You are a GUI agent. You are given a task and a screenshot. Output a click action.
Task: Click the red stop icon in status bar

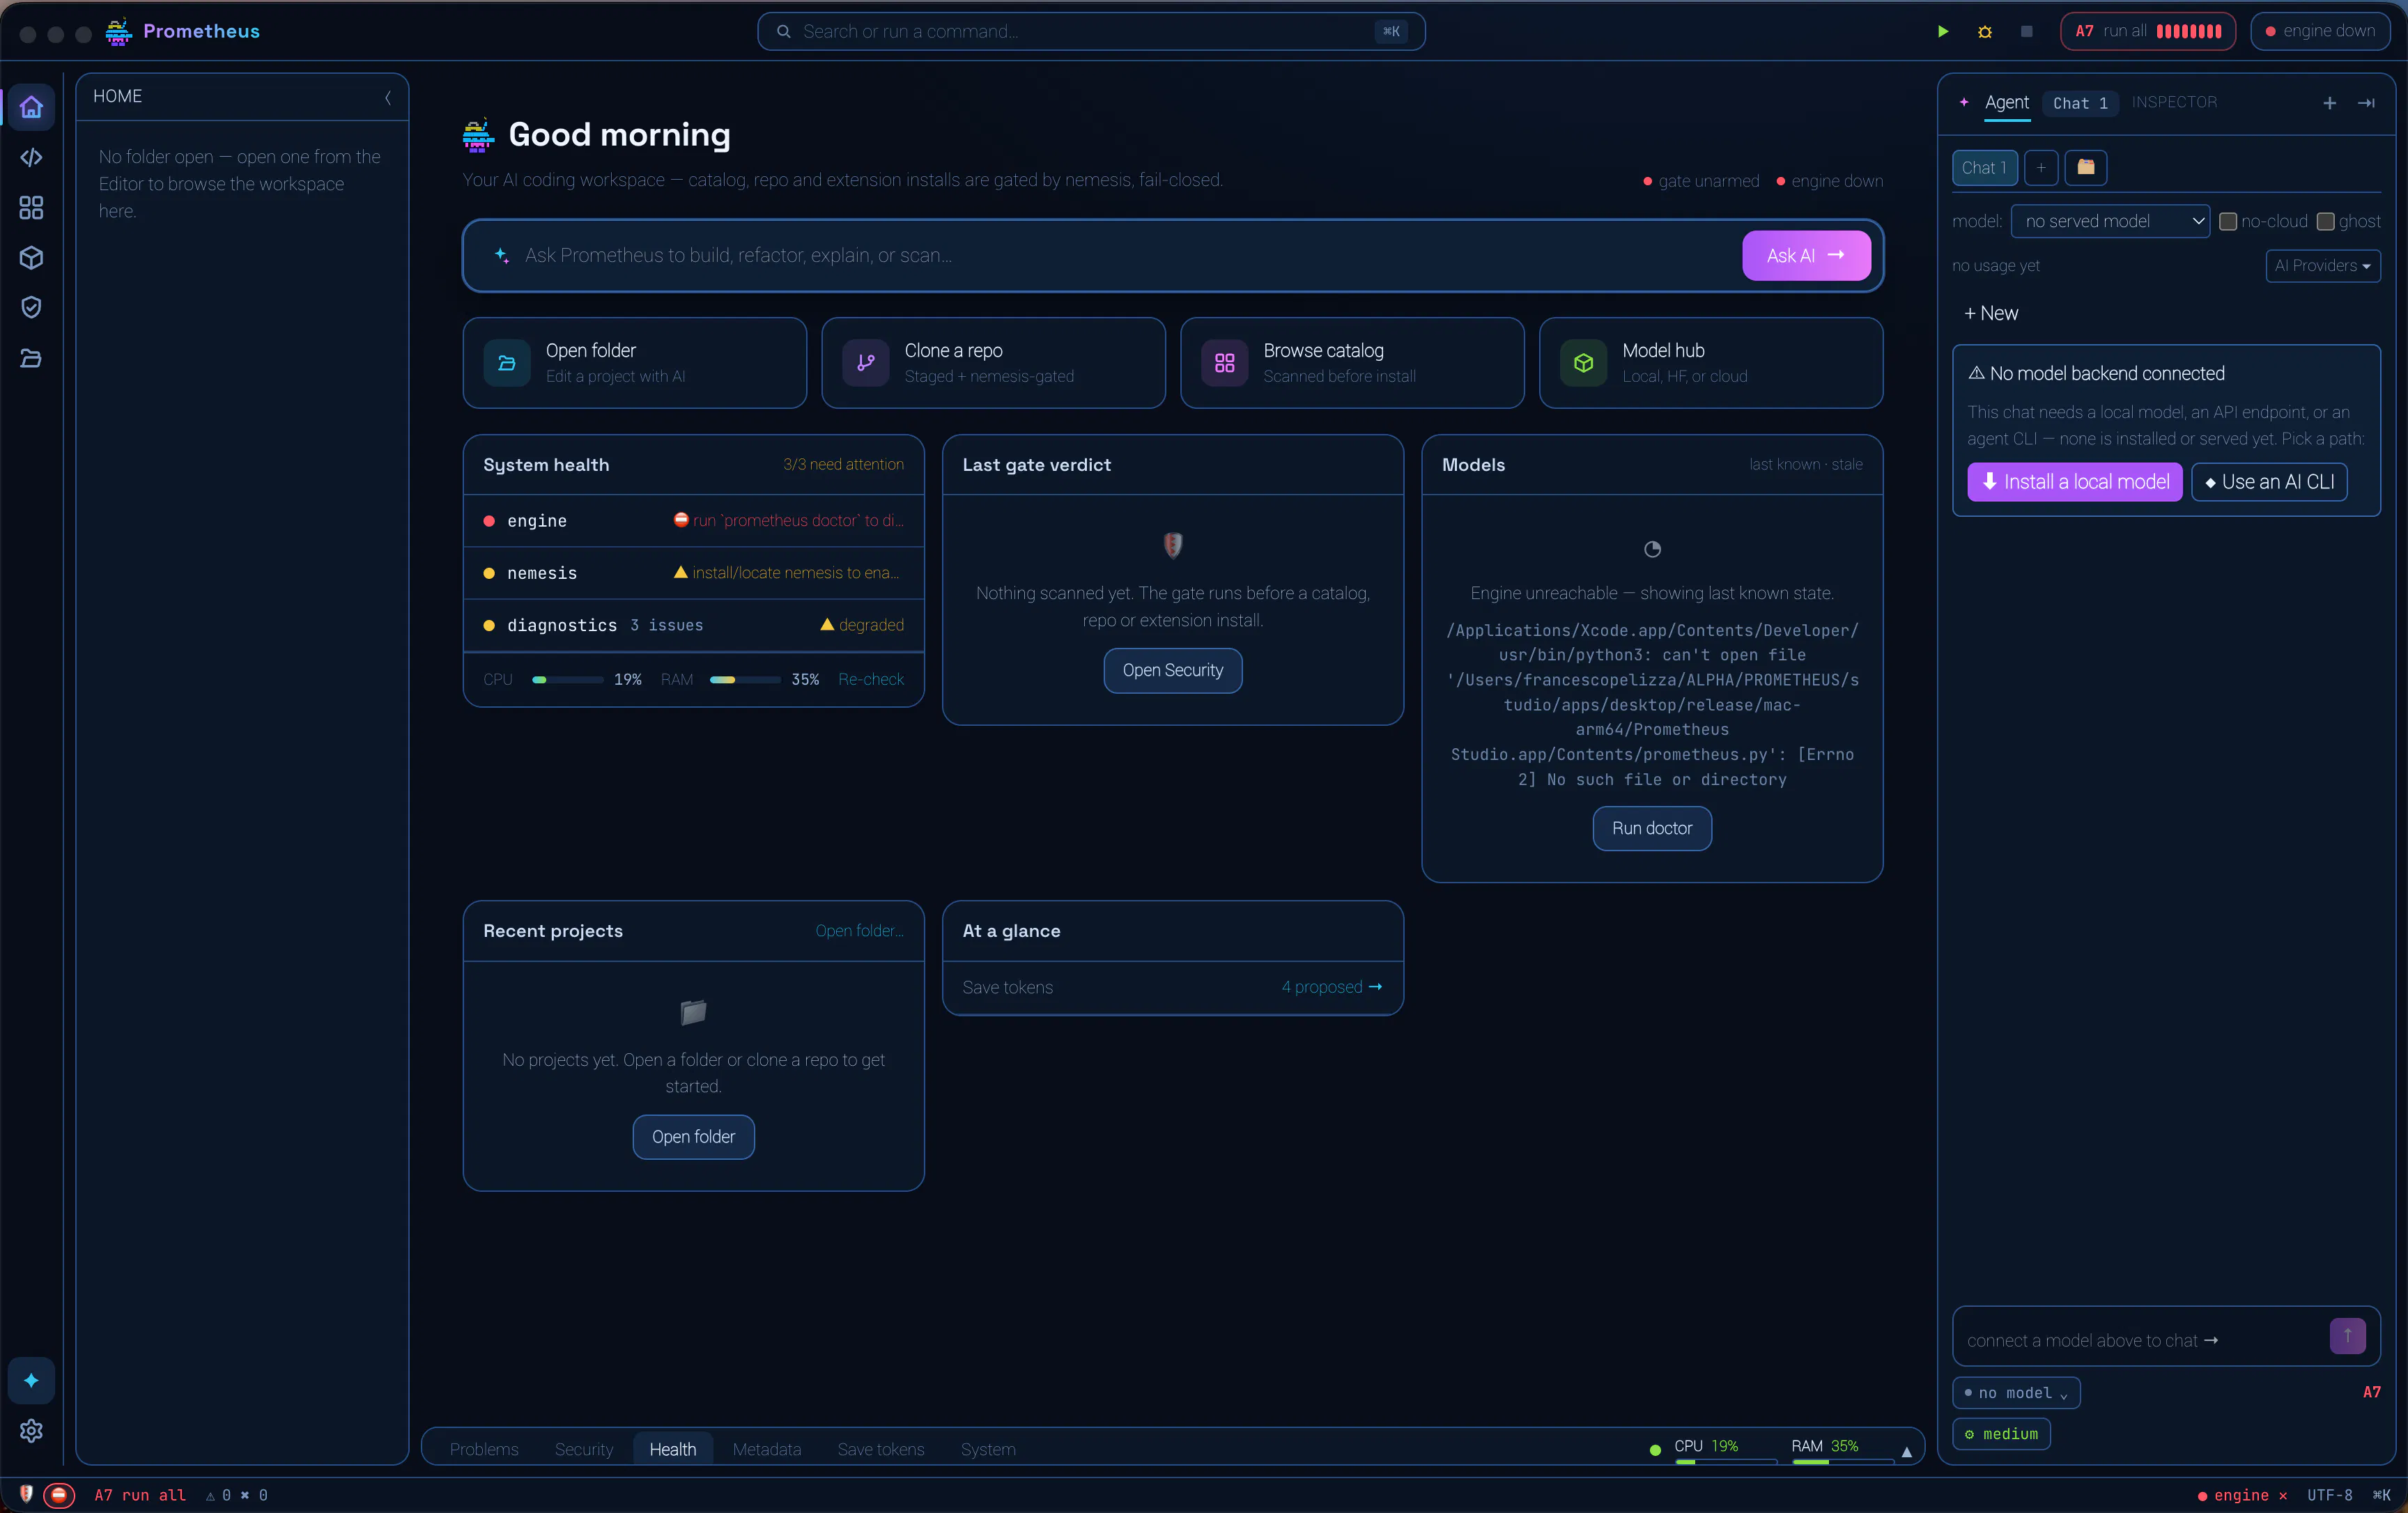coord(59,1495)
